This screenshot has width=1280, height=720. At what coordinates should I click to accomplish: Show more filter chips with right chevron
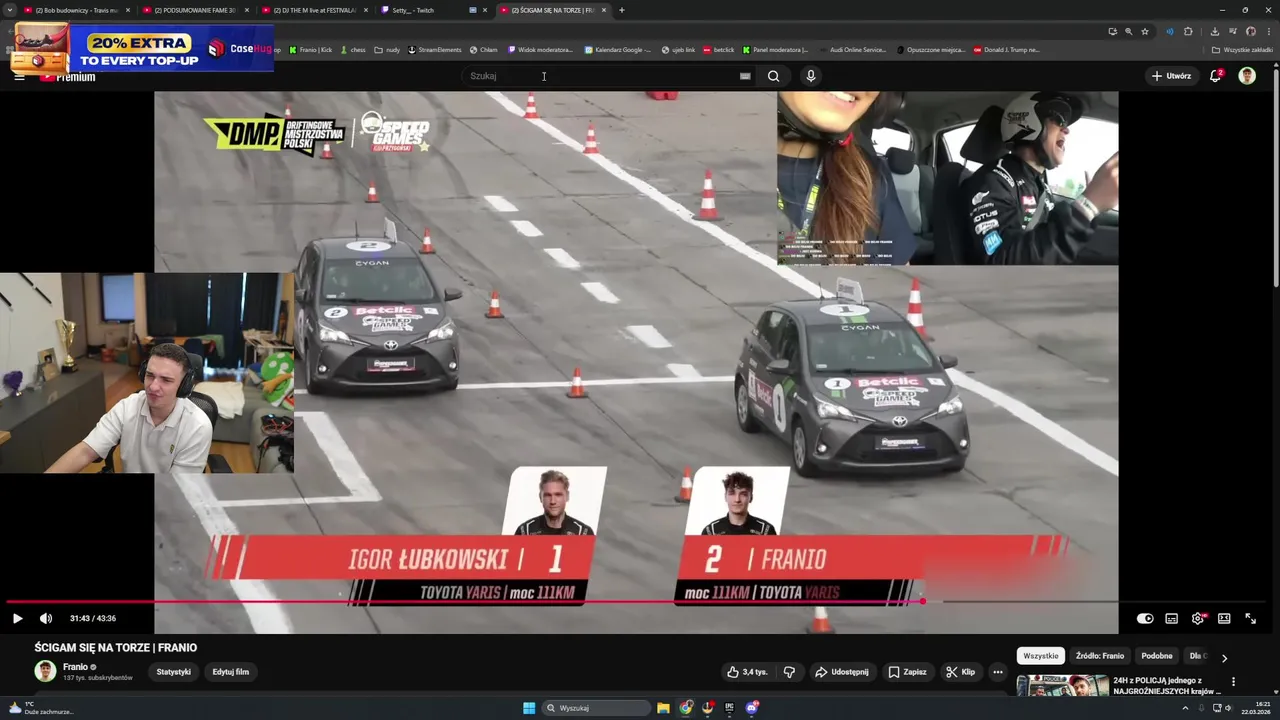(x=1224, y=657)
